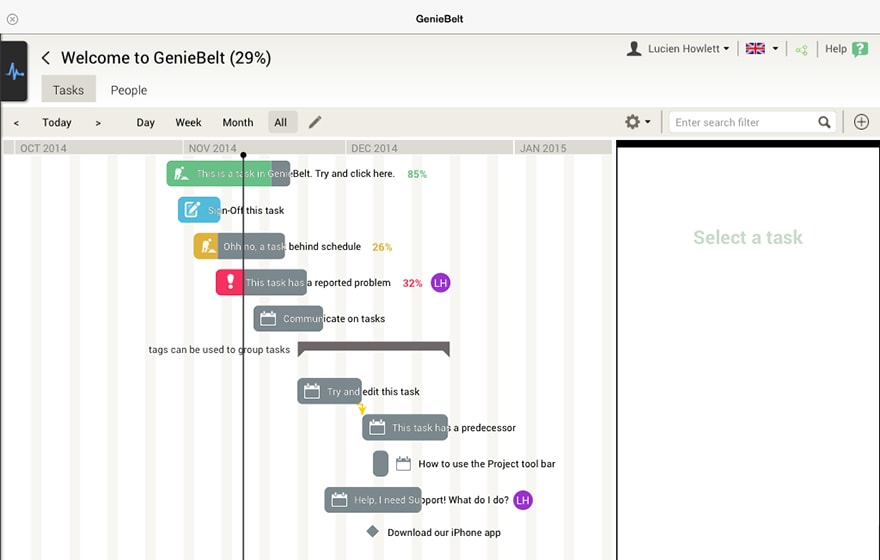
Task: Click the green share icon in the header
Action: (x=801, y=49)
